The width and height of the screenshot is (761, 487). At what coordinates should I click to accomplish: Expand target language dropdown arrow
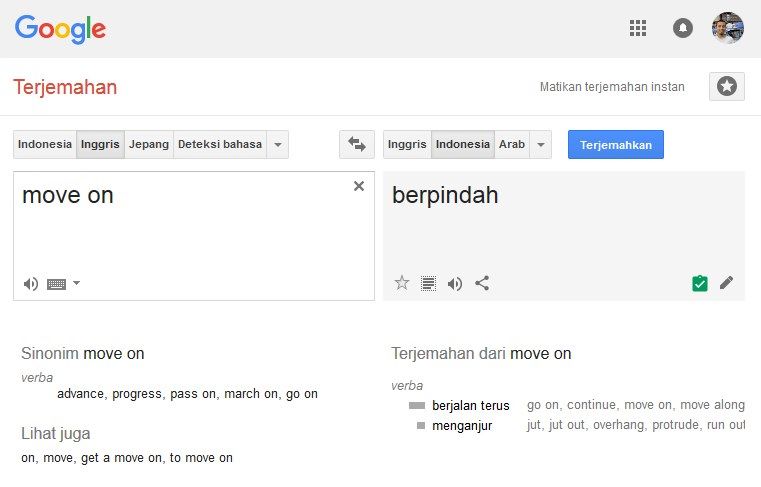541,144
